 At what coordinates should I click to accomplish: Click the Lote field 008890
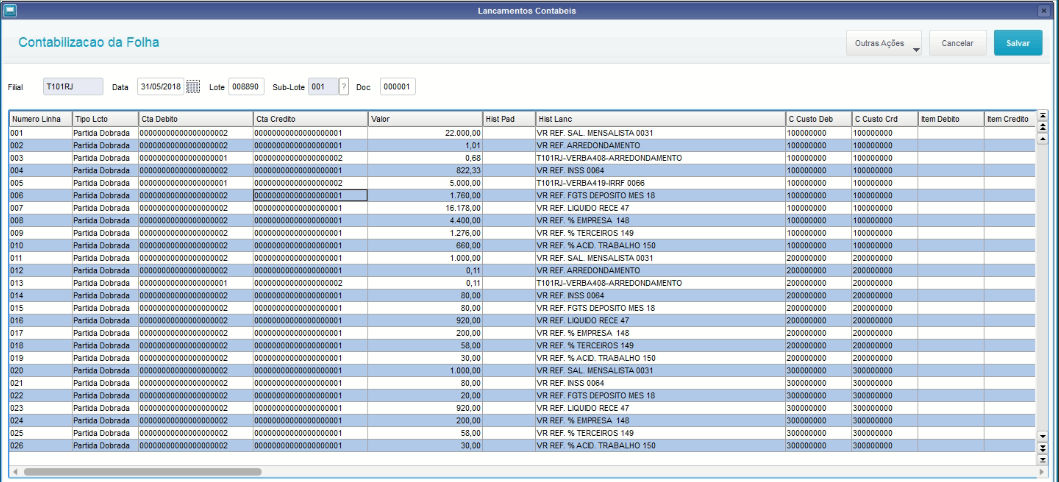point(247,86)
